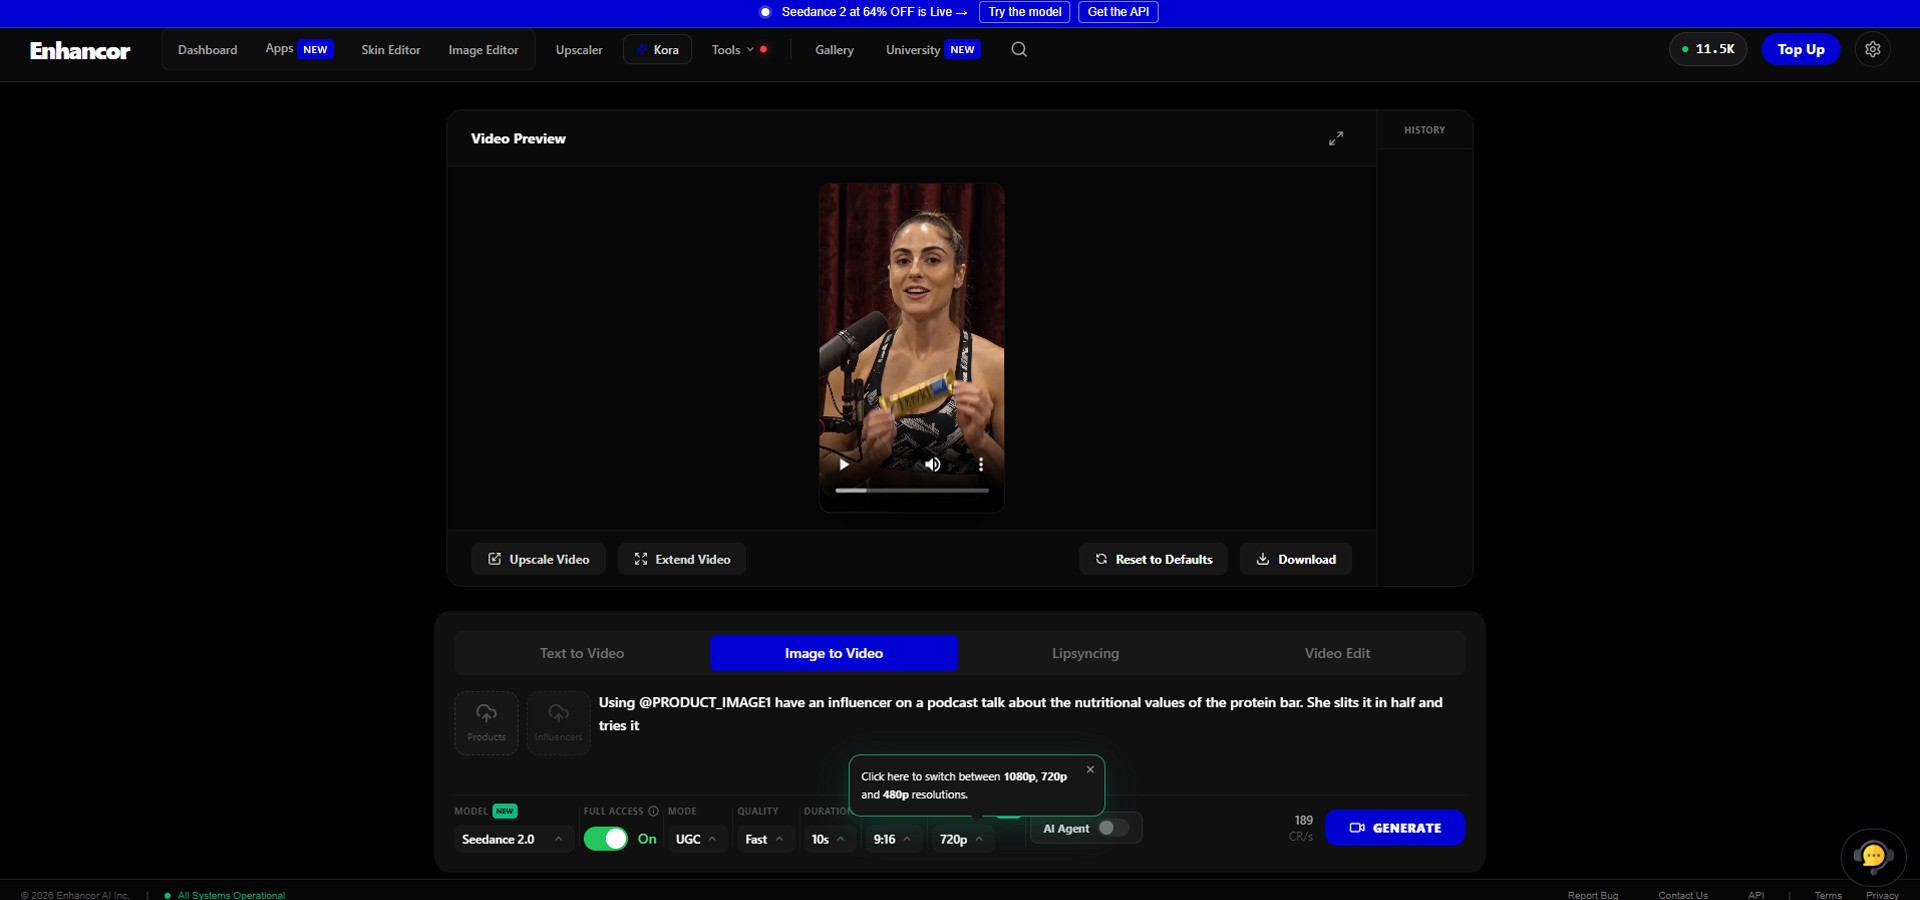This screenshot has width=1920, height=900.
Task: Upload a product image via Products icon
Action: [486, 722]
